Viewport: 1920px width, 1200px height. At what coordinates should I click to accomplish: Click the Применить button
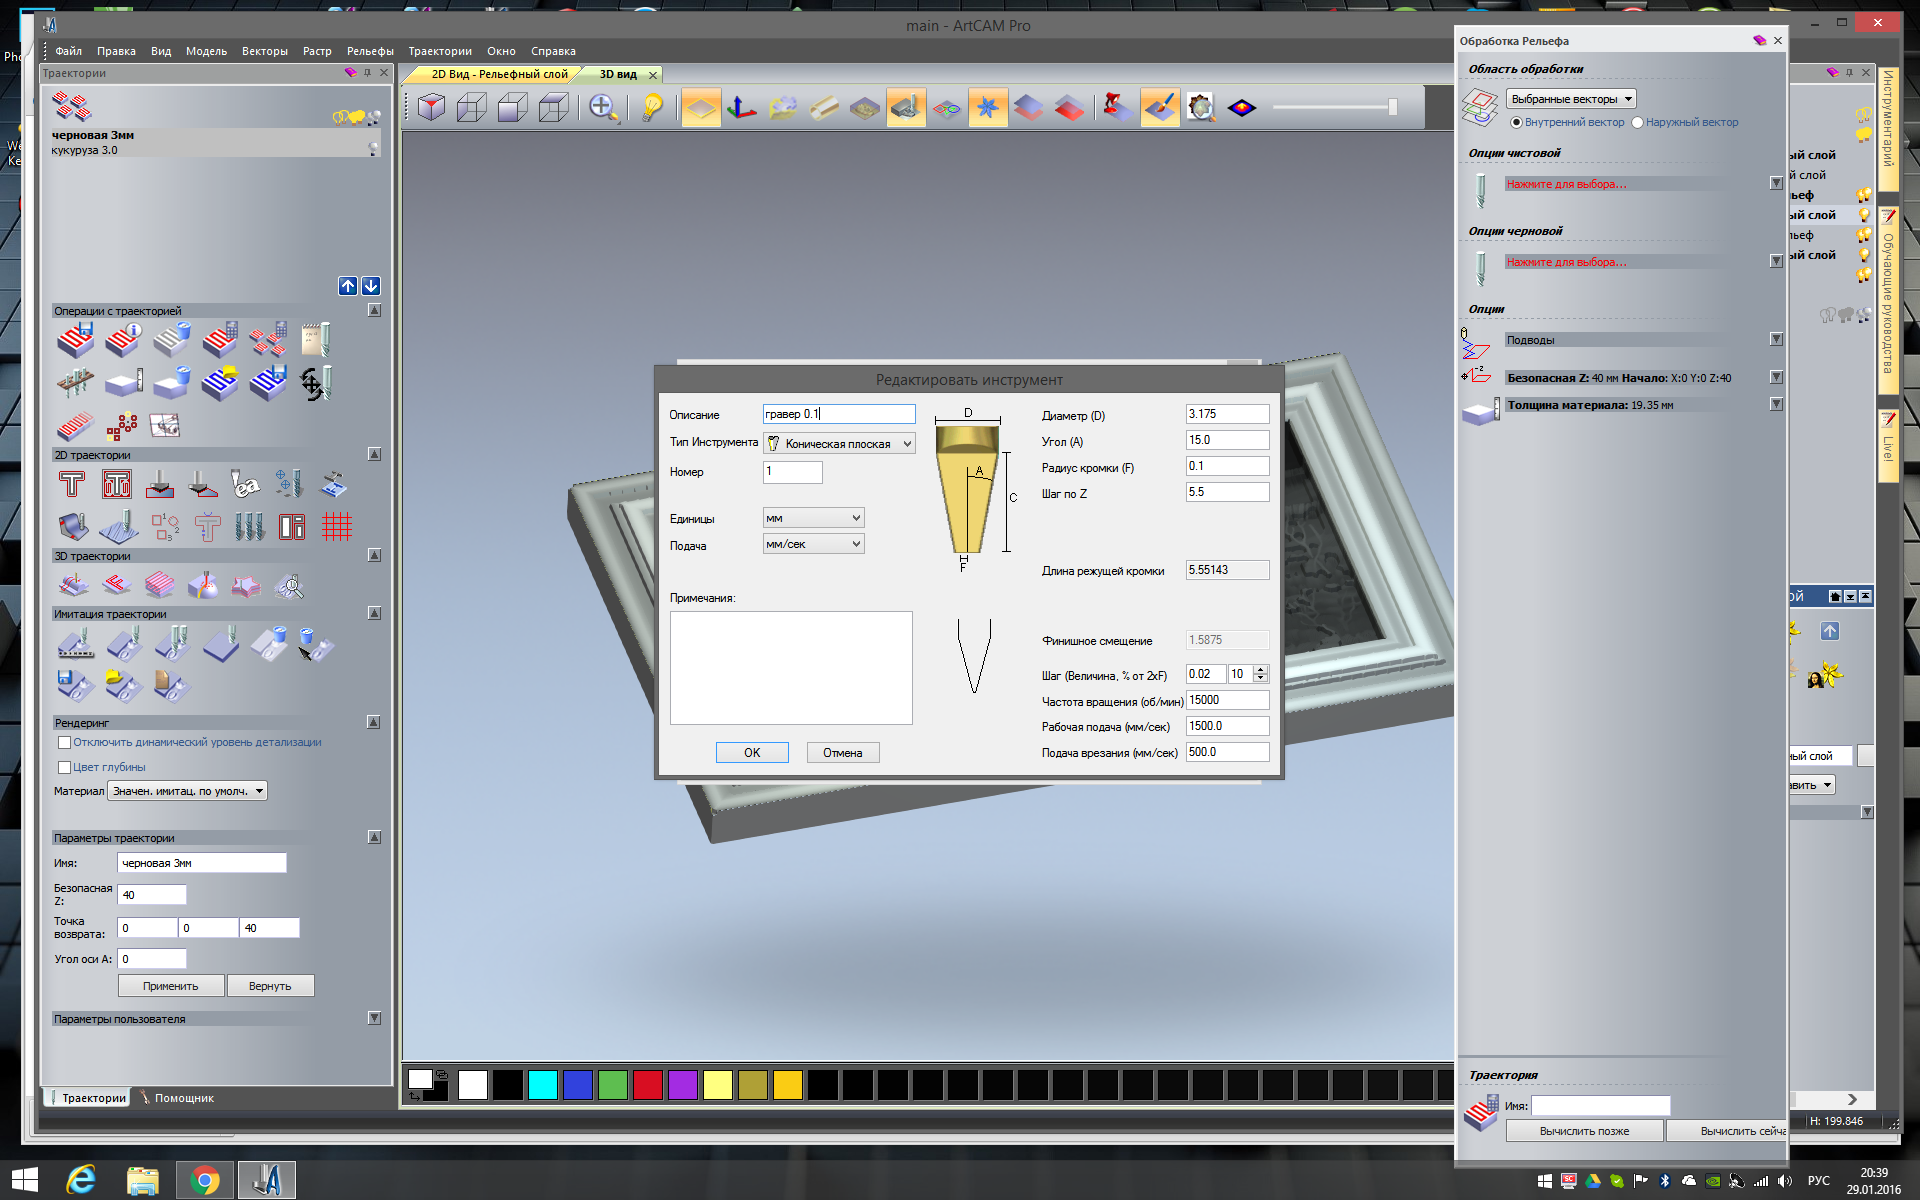point(170,986)
